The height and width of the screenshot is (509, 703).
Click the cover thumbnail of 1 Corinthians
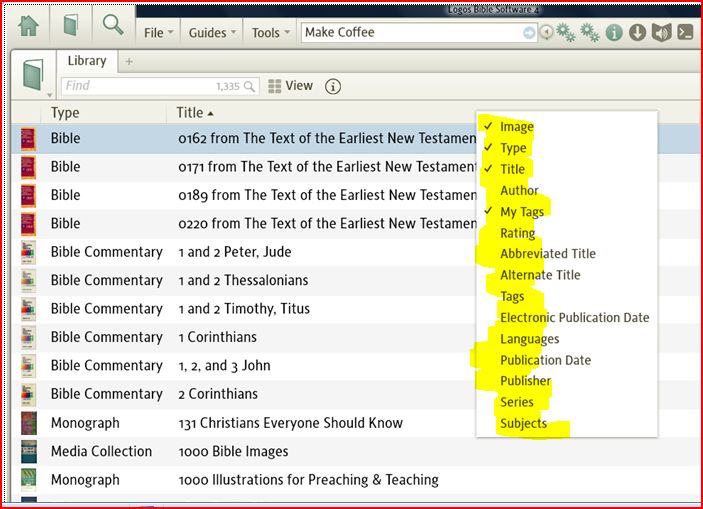pyautogui.click(x=28, y=337)
